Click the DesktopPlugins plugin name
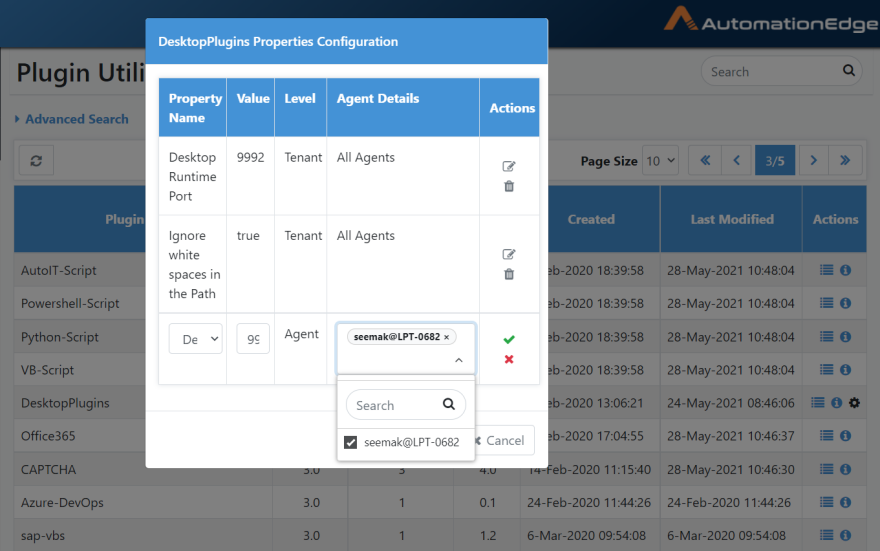Viewport: 880px width, 551px height. 65,403
